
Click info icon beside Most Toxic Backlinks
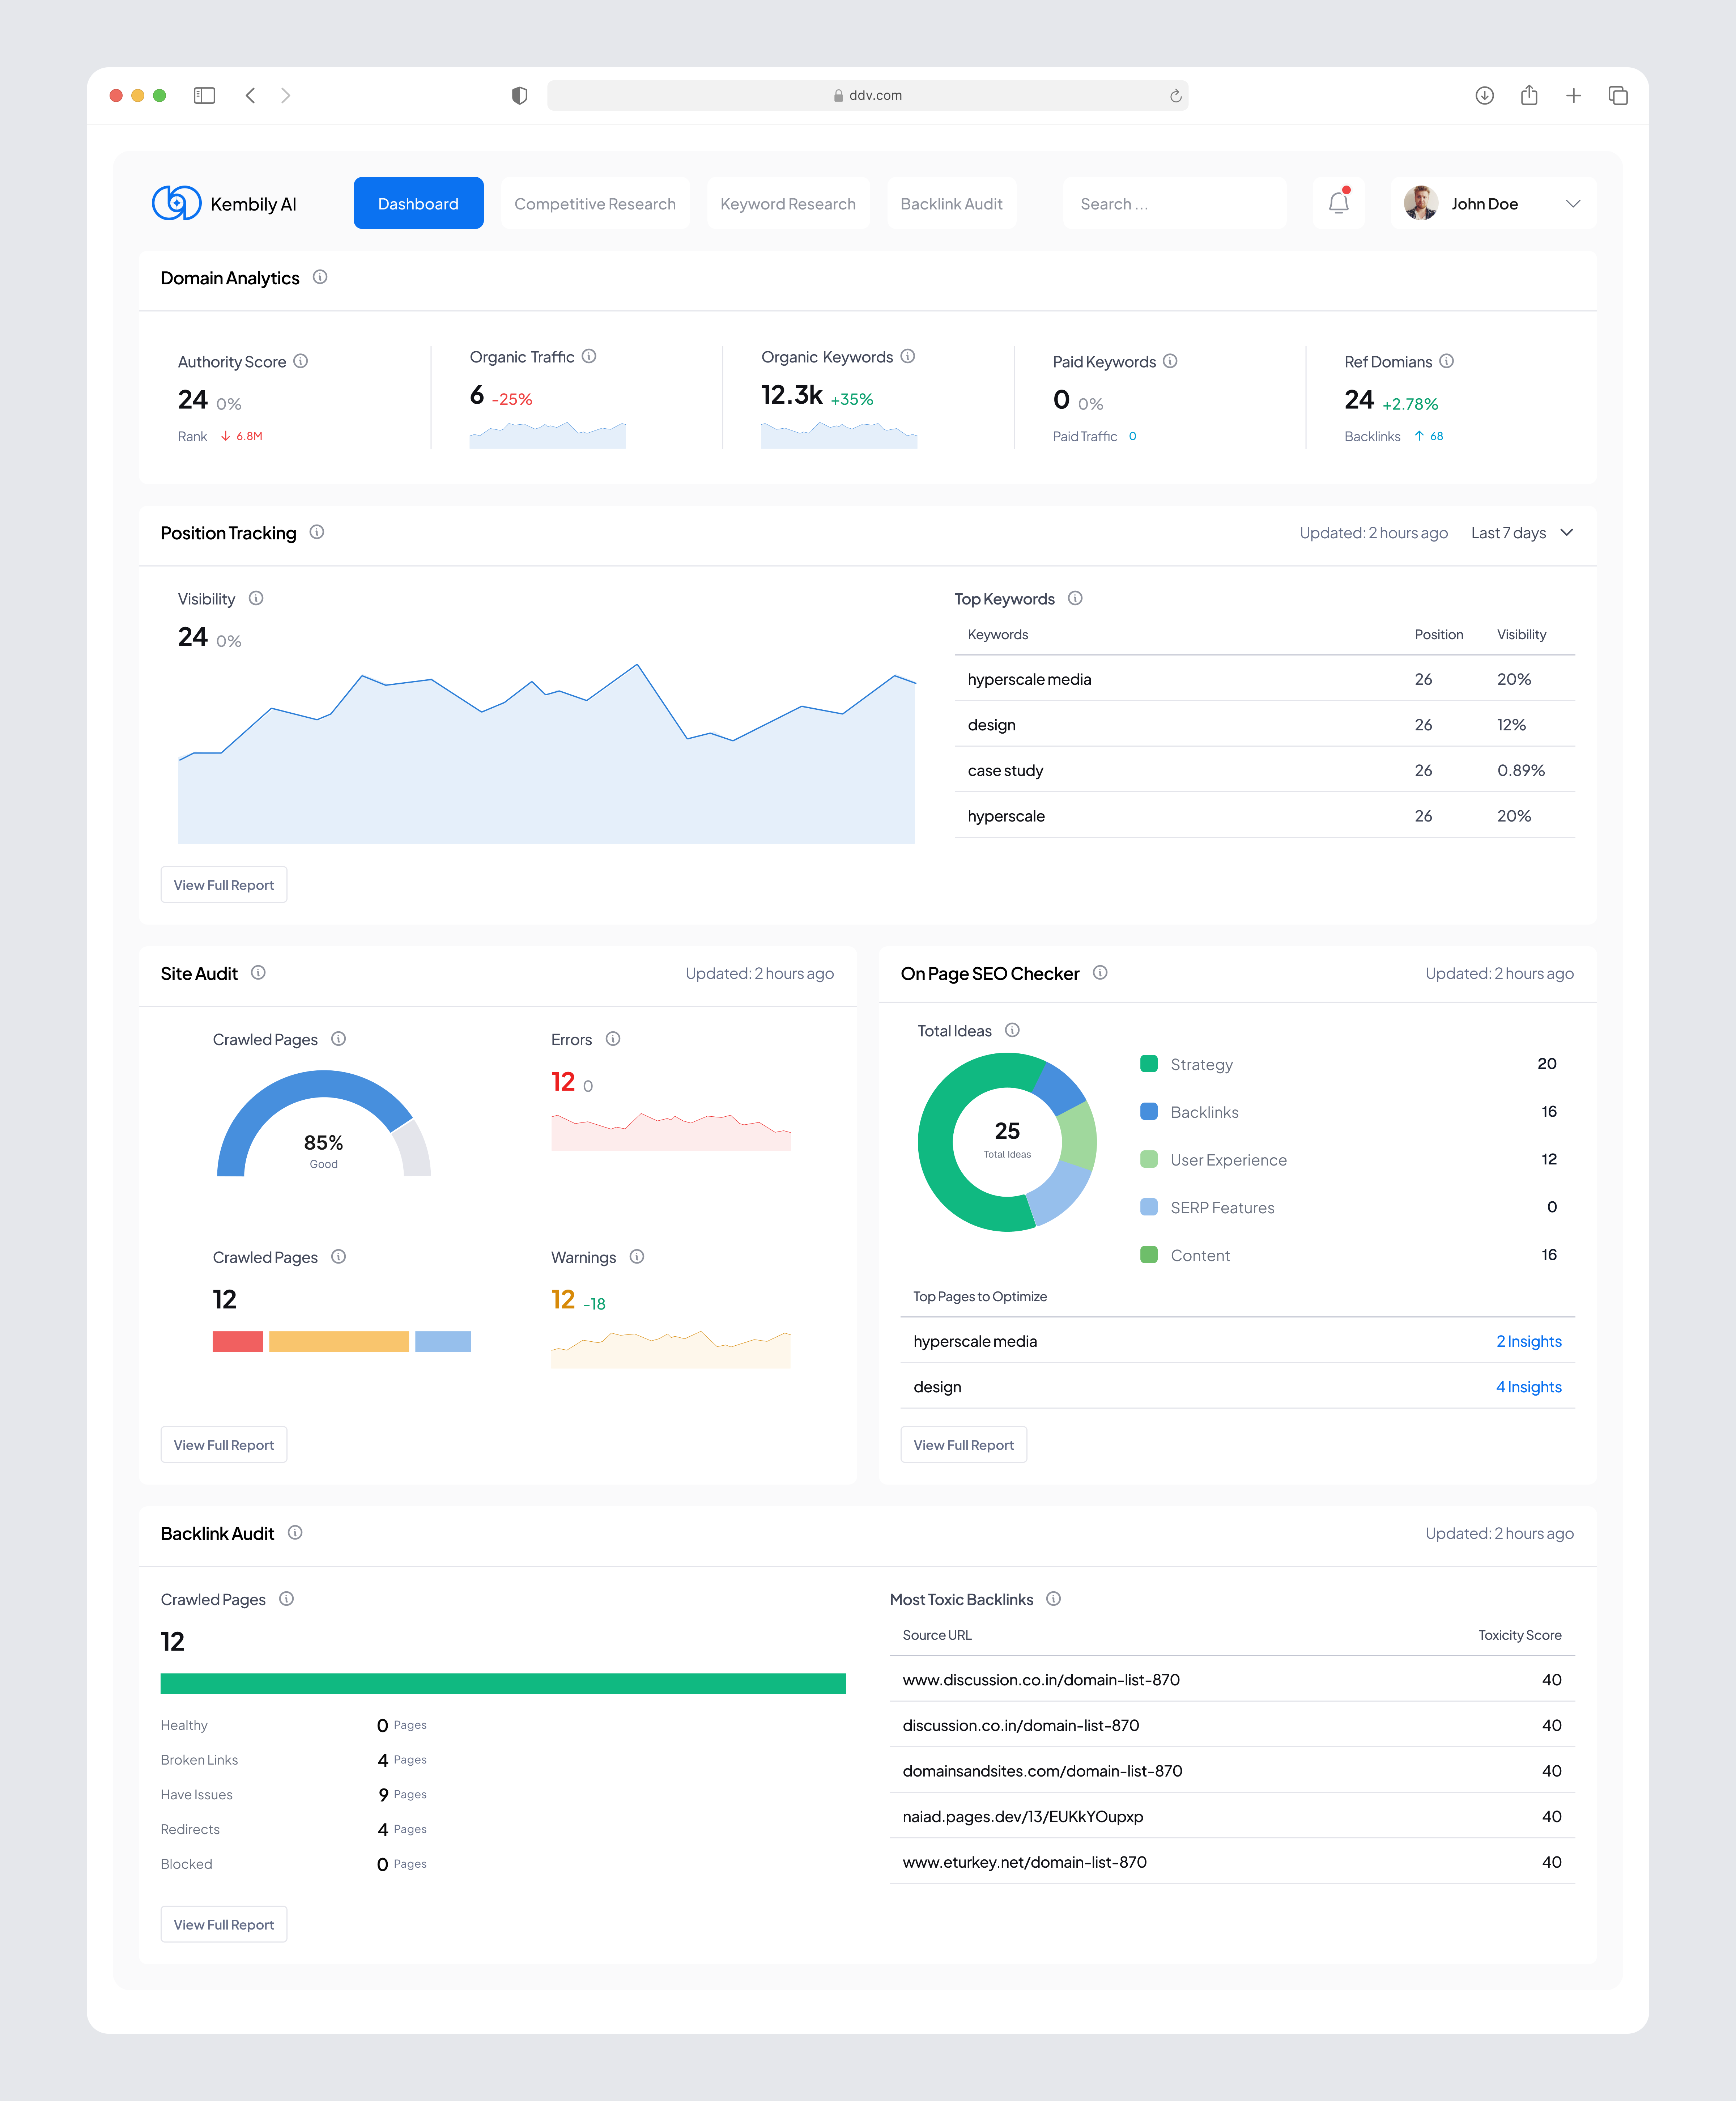[x=1053, y=1599]
